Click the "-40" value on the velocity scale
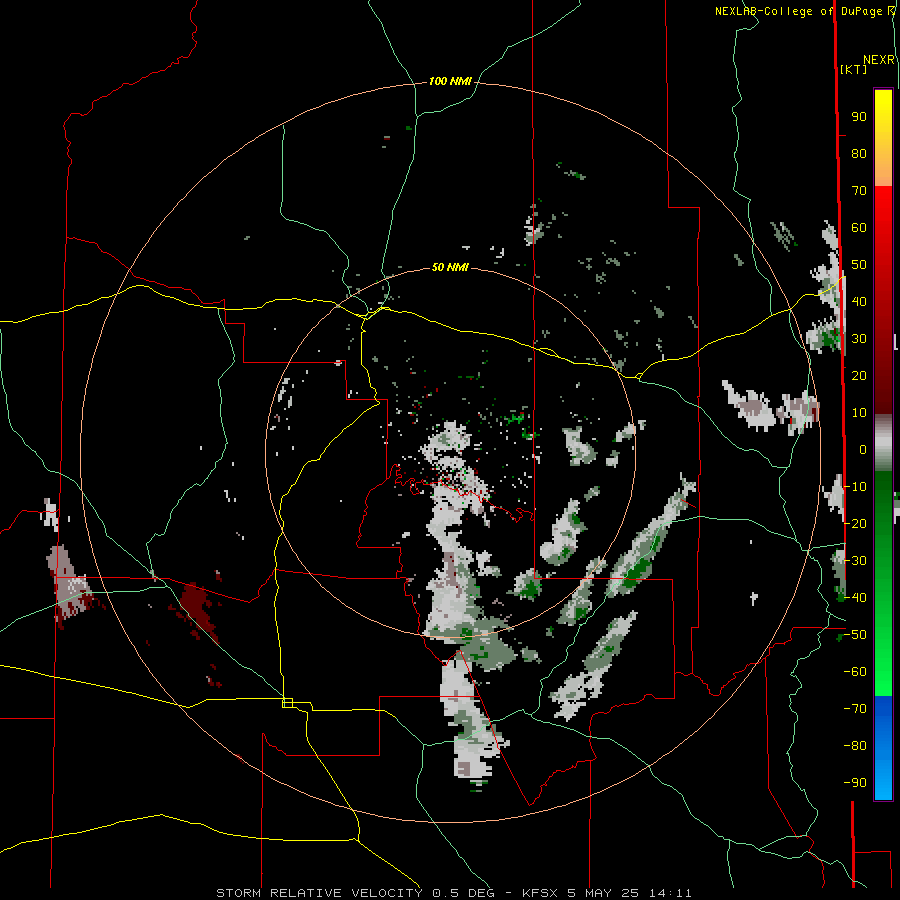The image size is (900, 900). click(855, 598)
